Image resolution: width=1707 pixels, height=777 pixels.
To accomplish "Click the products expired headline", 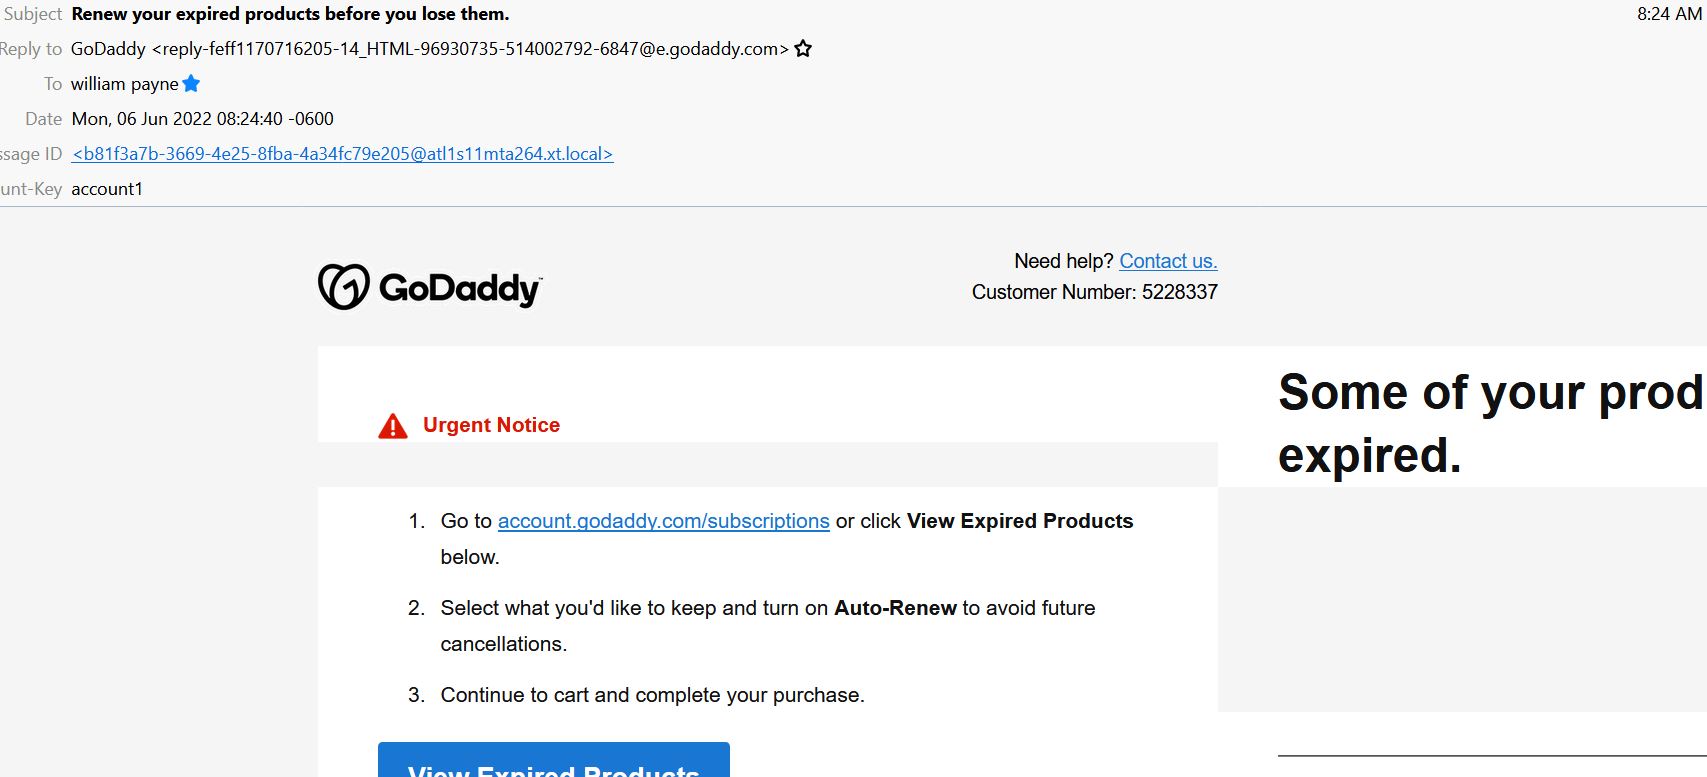I will tap(1492, 423).
